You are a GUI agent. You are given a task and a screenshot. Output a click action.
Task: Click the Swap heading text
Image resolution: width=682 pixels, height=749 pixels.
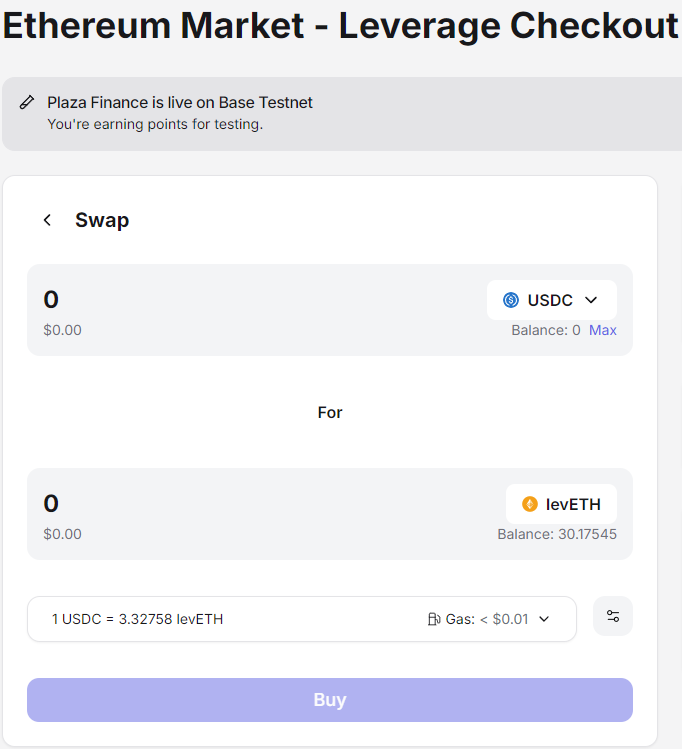(x=102, y=220)
